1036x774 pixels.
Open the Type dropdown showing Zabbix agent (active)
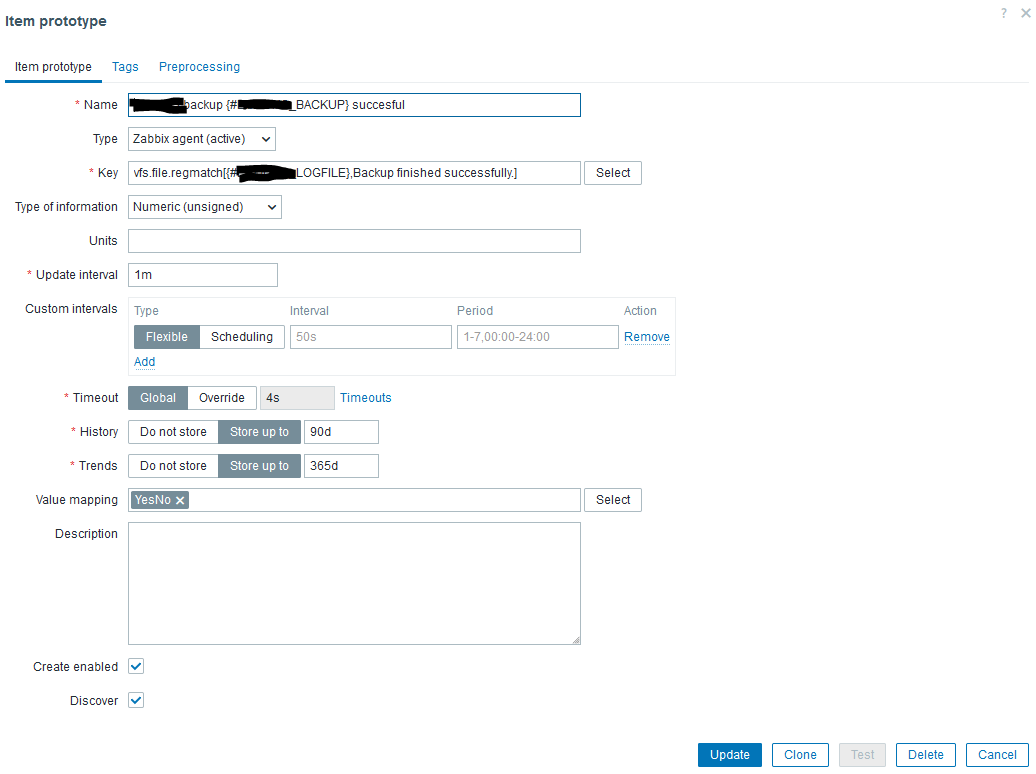tap(202, 139)
